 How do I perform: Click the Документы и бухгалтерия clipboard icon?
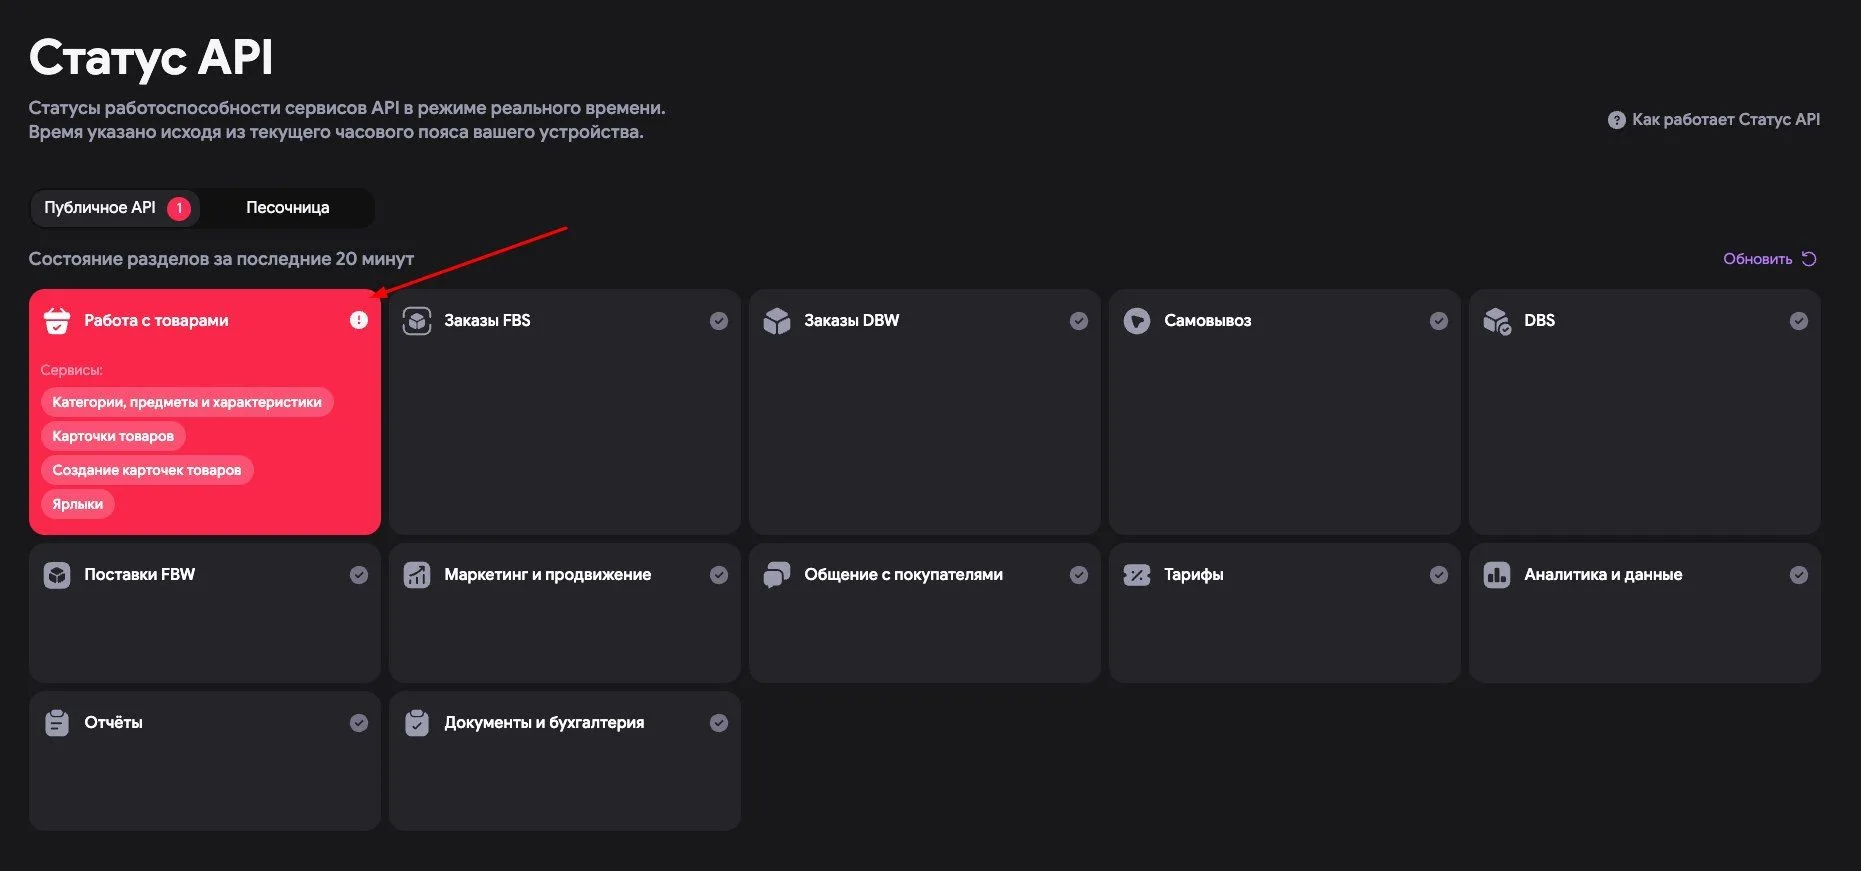click(x=417, y=723)
